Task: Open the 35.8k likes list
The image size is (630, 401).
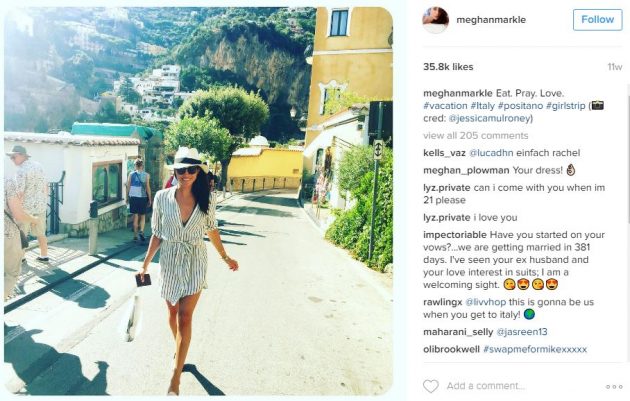Action: click(448, 67)
